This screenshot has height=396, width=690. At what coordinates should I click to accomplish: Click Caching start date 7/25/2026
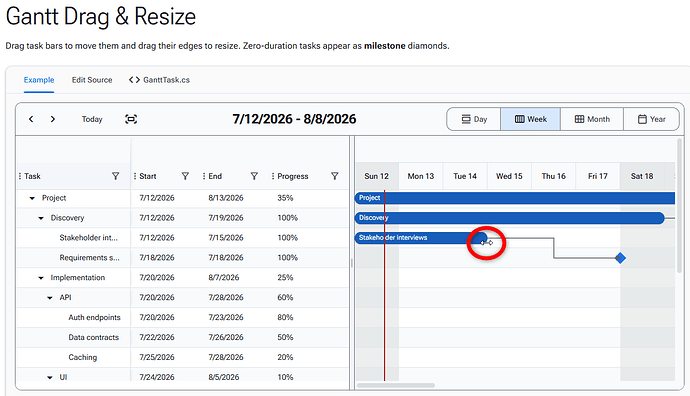click(x=157, y=357)
